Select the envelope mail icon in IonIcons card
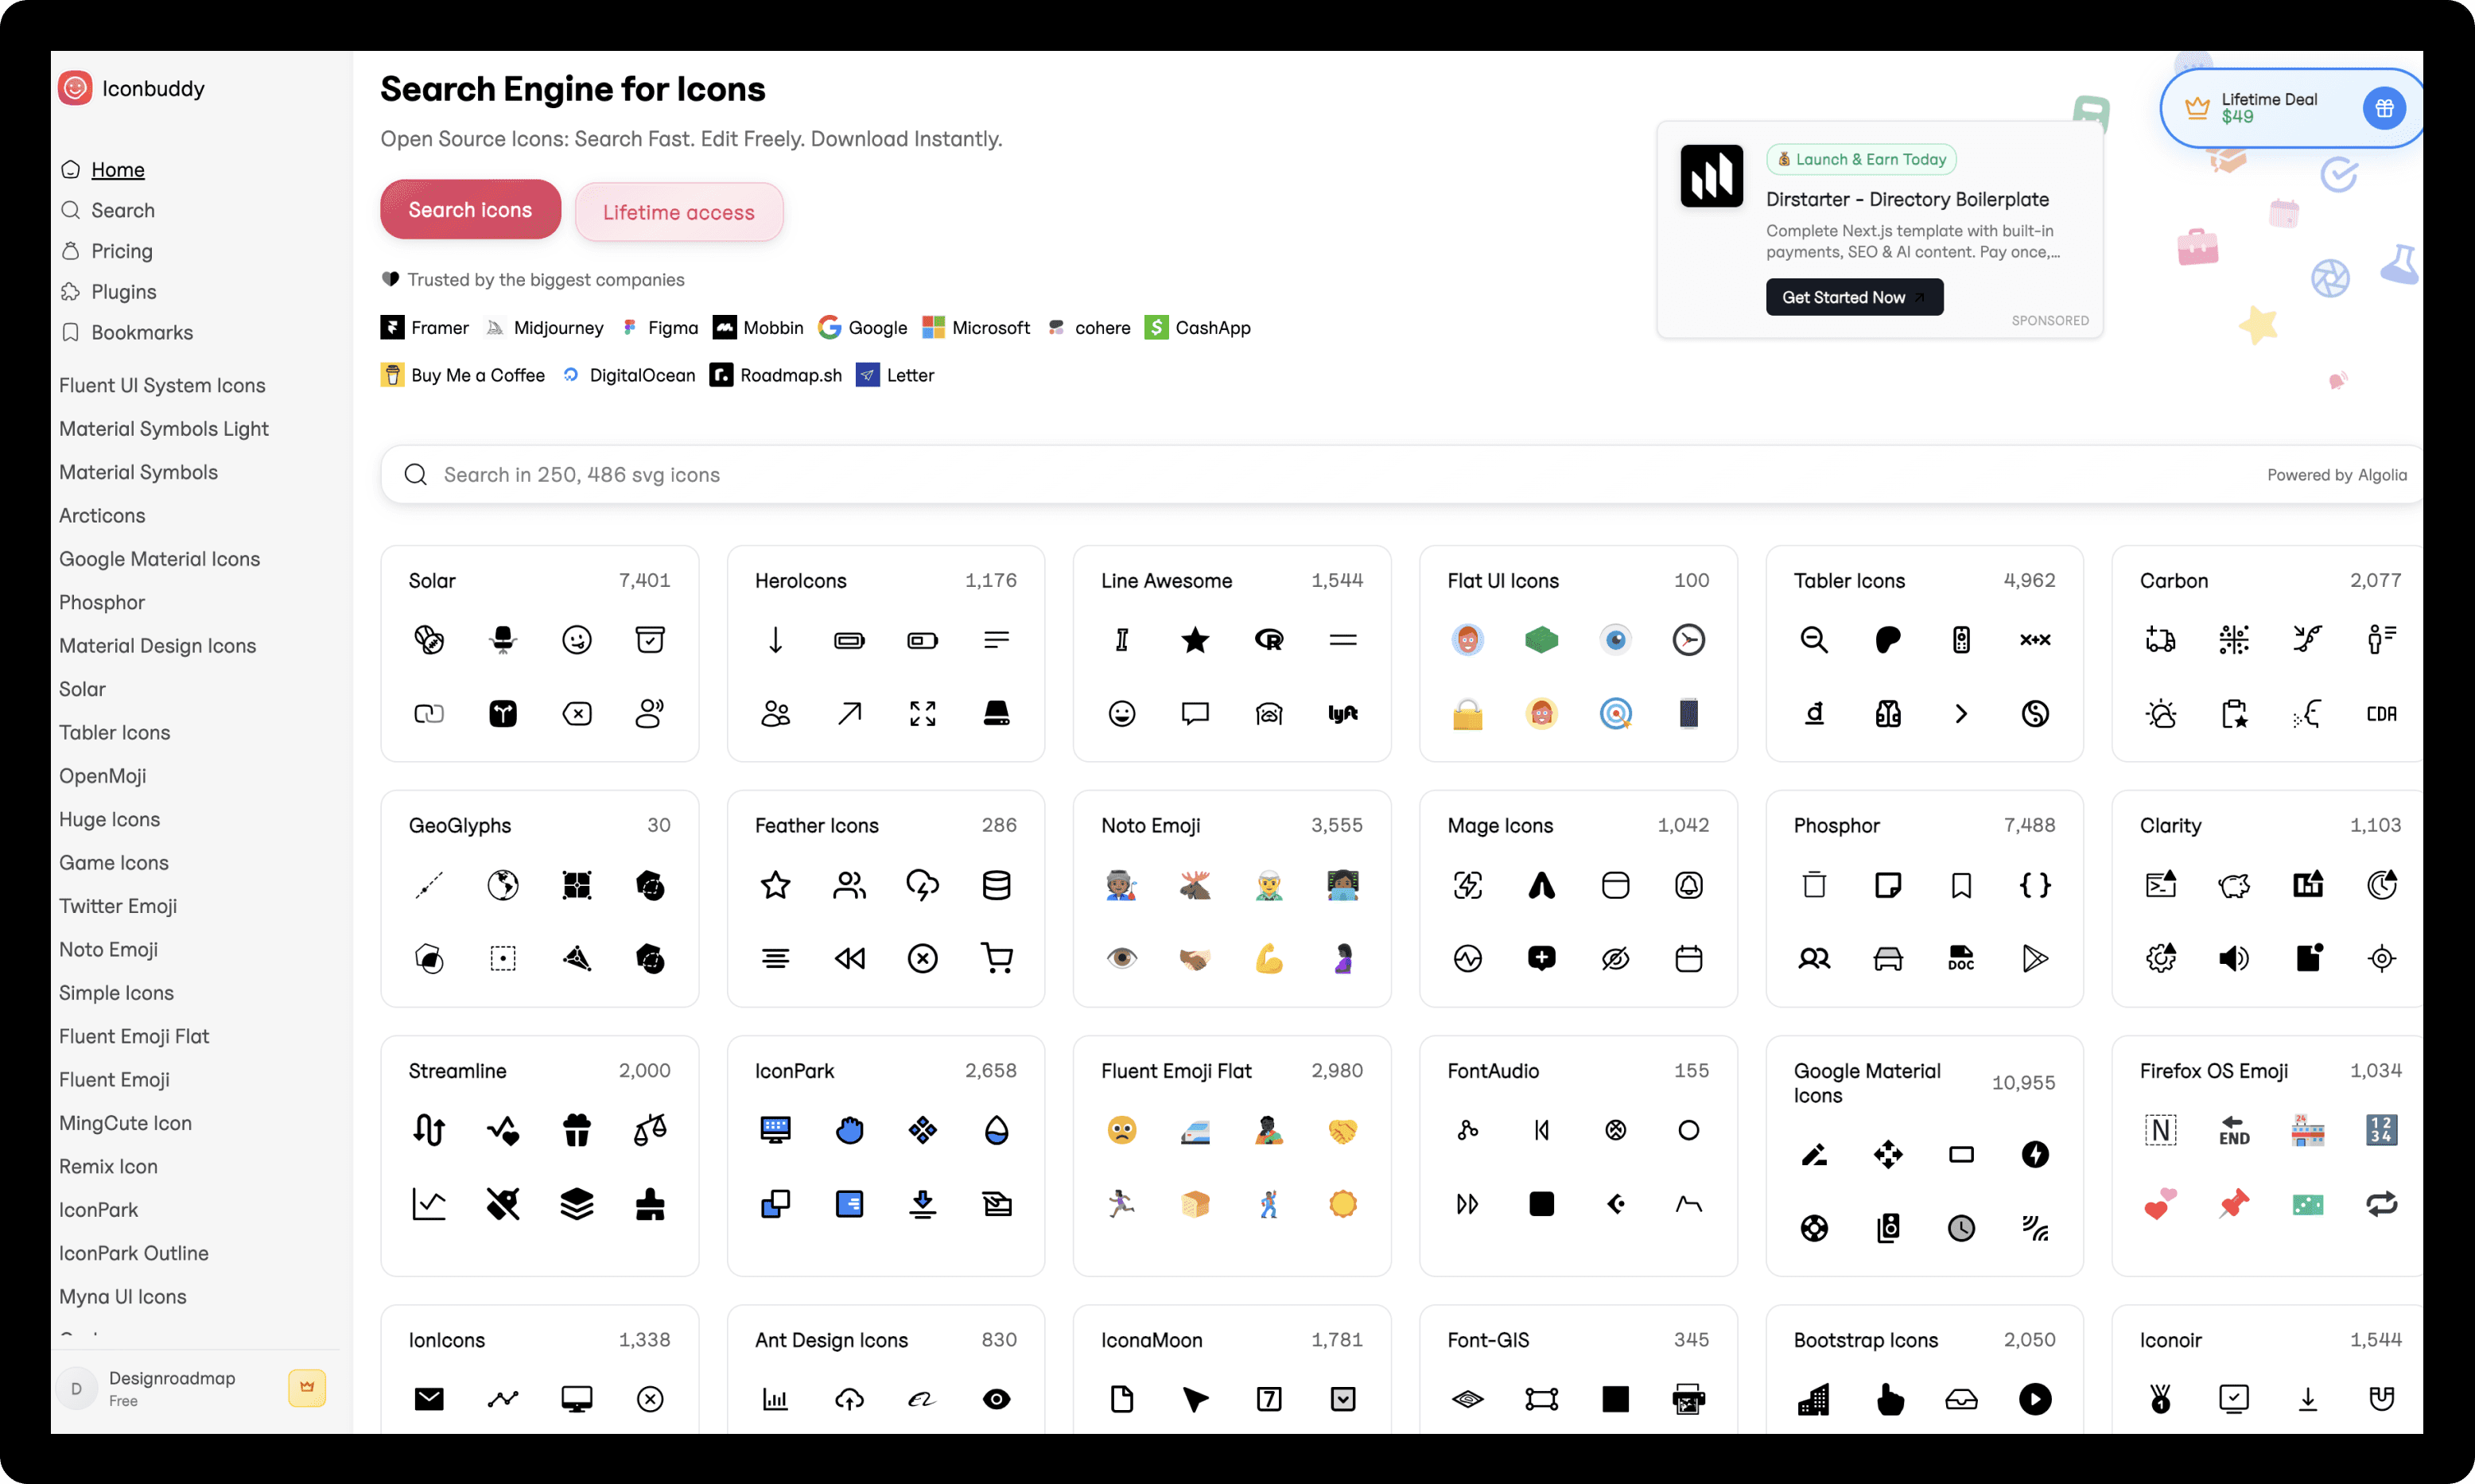2475x1484 pixels. point(429,1399)
